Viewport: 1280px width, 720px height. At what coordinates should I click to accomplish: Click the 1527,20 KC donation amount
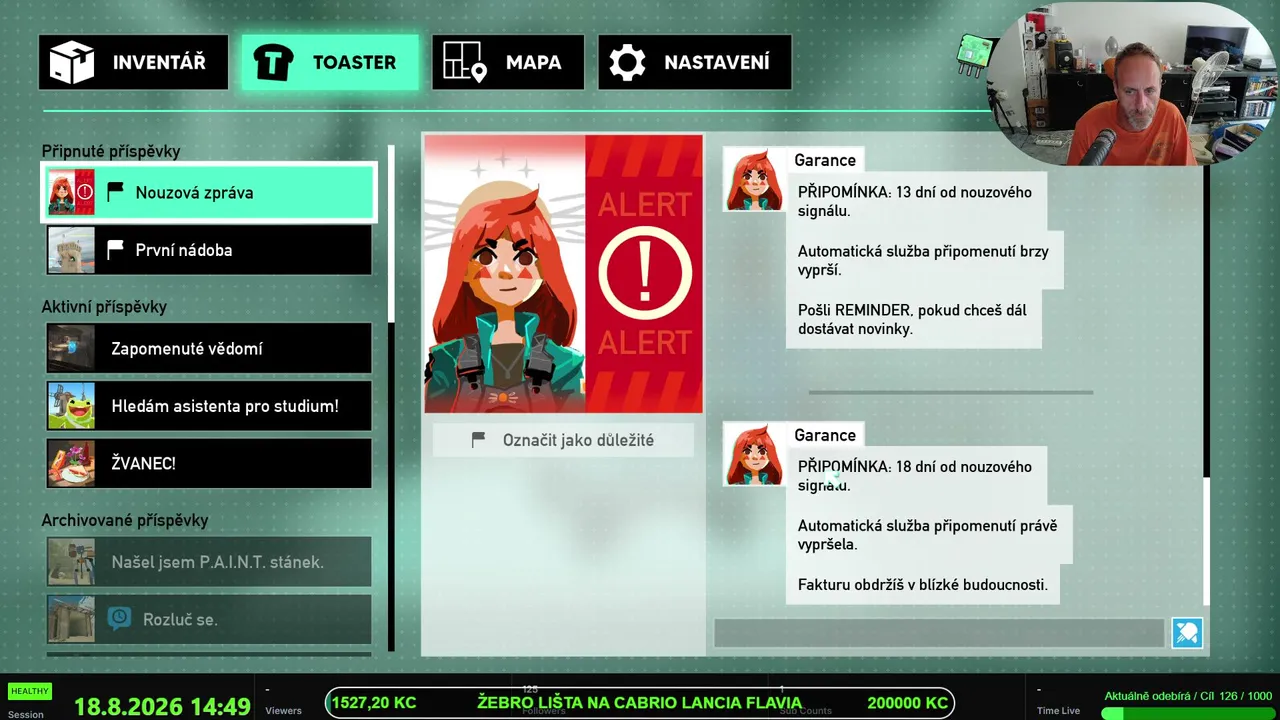point(374,703)
